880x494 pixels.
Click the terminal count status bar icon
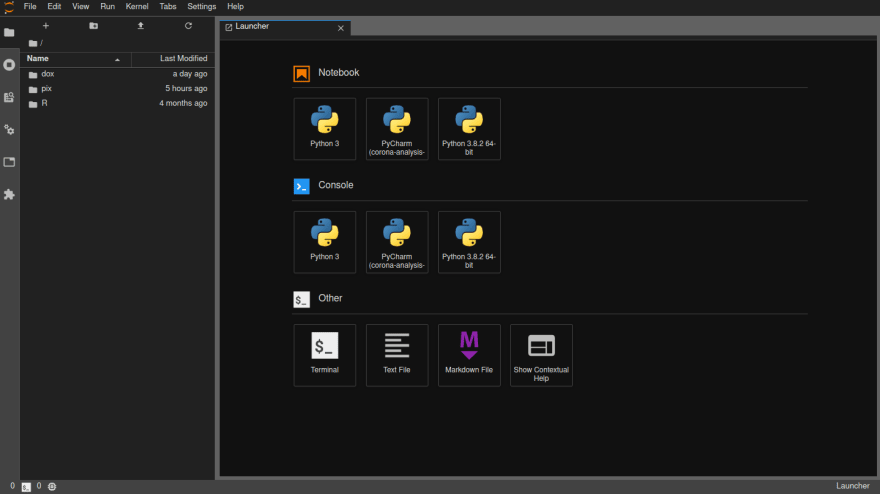26,487
